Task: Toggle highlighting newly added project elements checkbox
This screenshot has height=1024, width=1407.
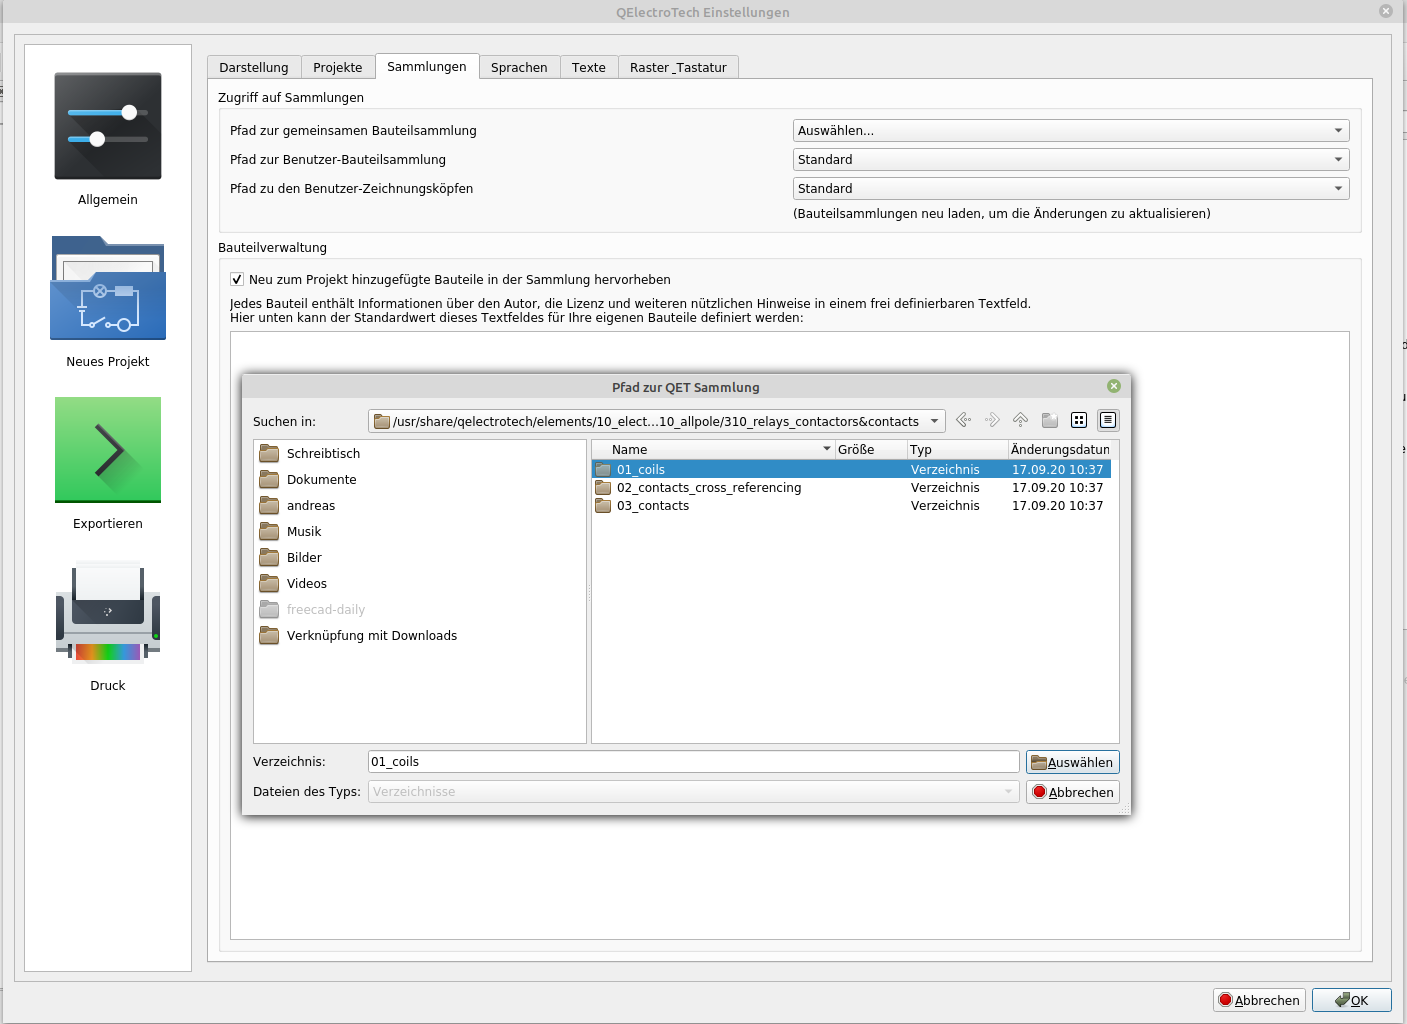Action: coord(237,280)
